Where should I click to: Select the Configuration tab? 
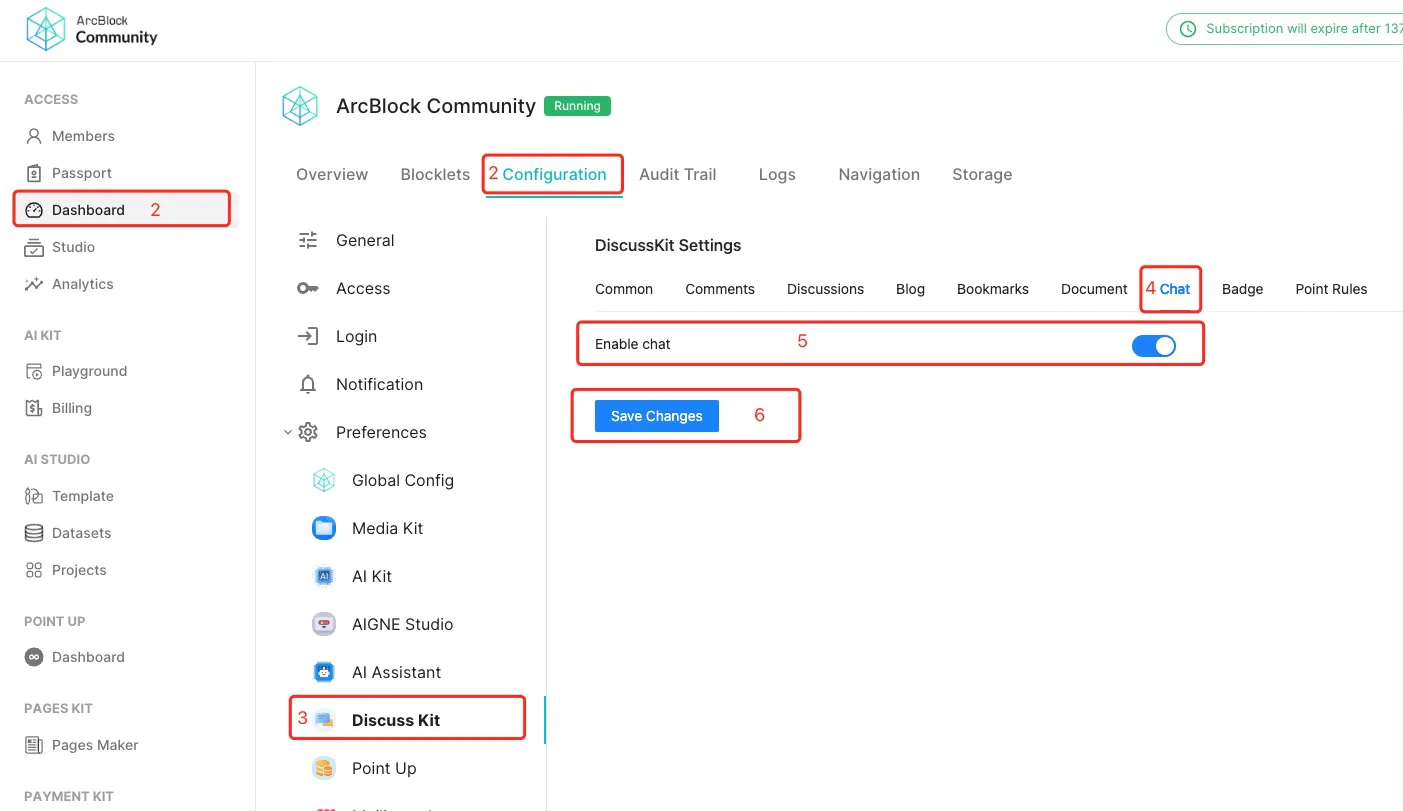pos(554,174)
